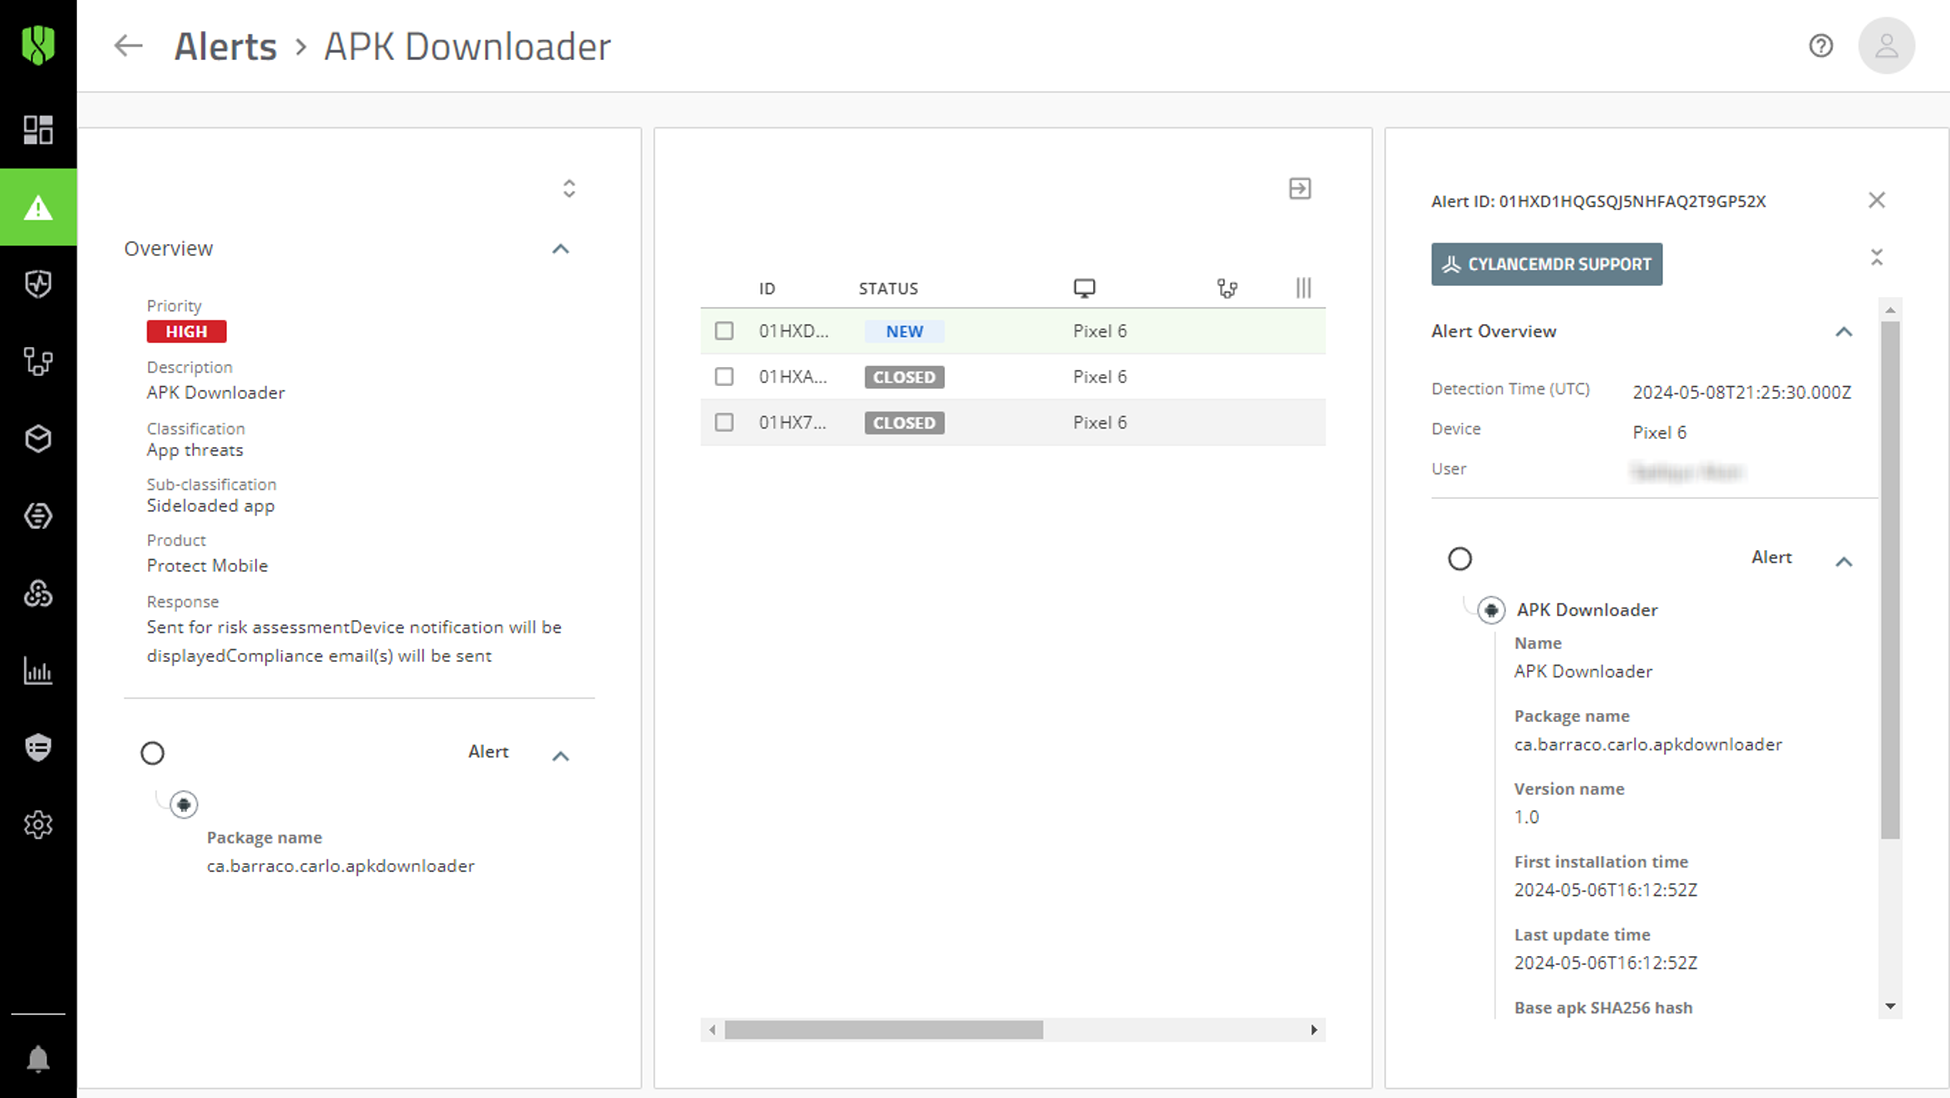This screenshot has height=1098, width=1950.
Task: Click the NEW status badge
Action: pyautogui.click(x=904, y=331)
